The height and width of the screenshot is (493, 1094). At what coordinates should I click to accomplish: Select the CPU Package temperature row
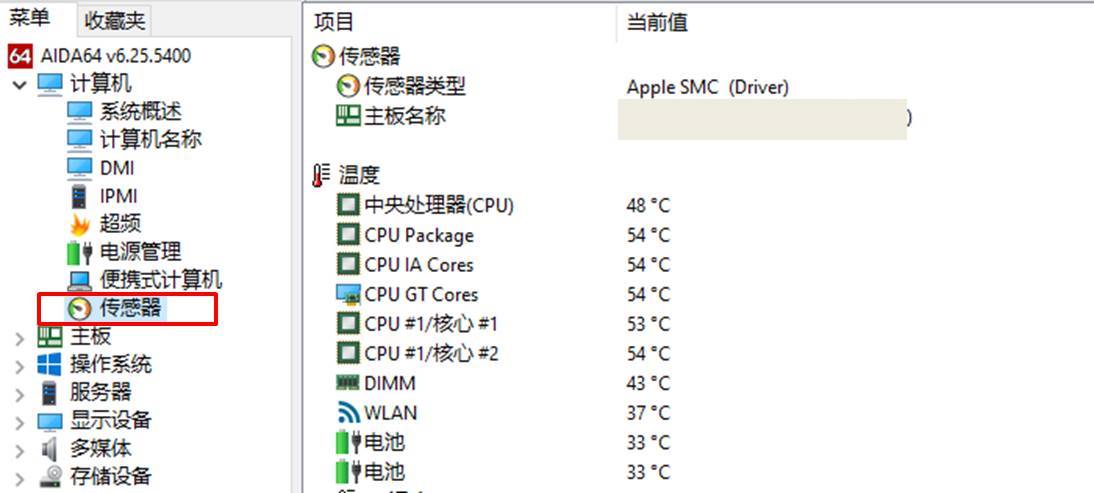[418, 236]
